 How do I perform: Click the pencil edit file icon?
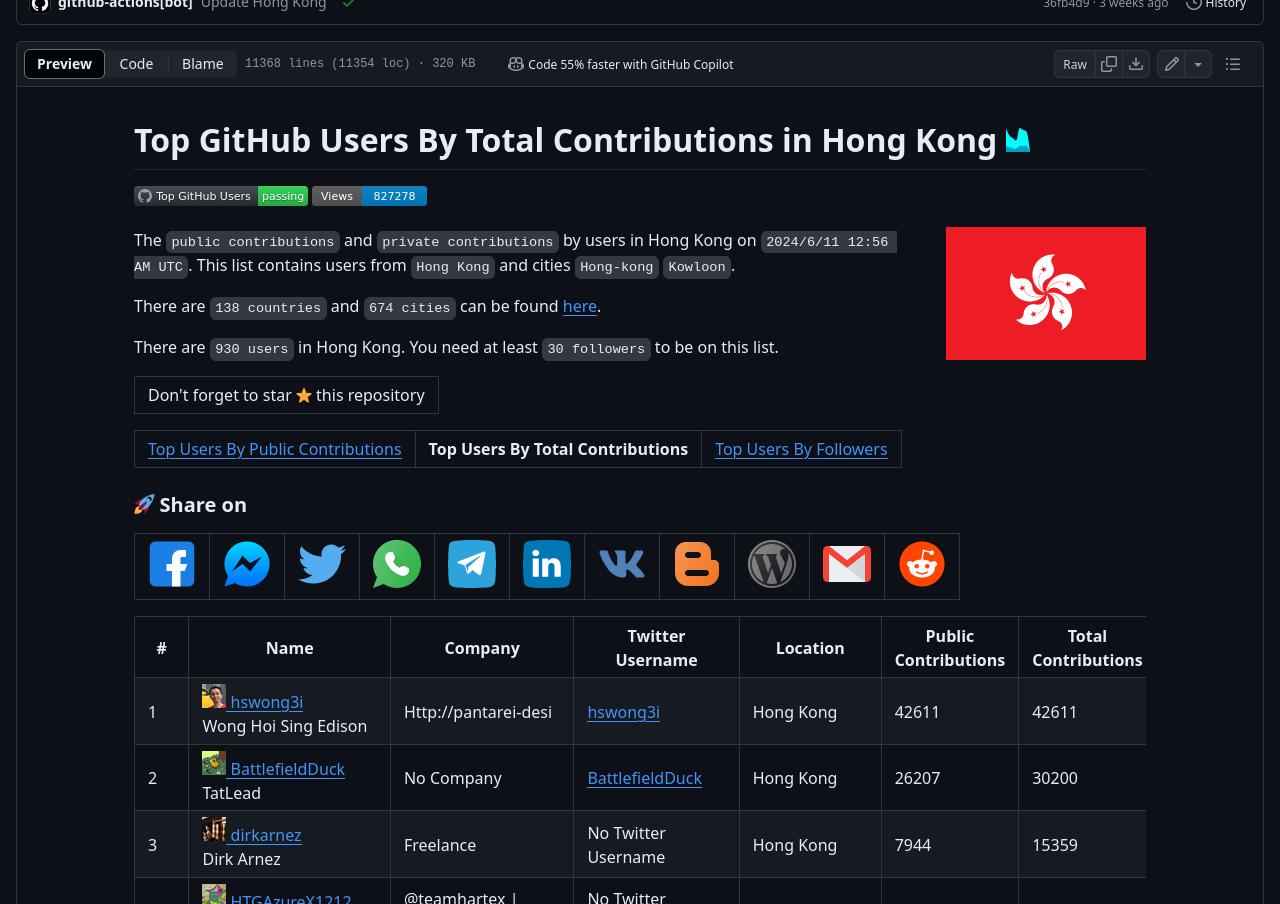pyautogui.click(x=1171, y=64)
